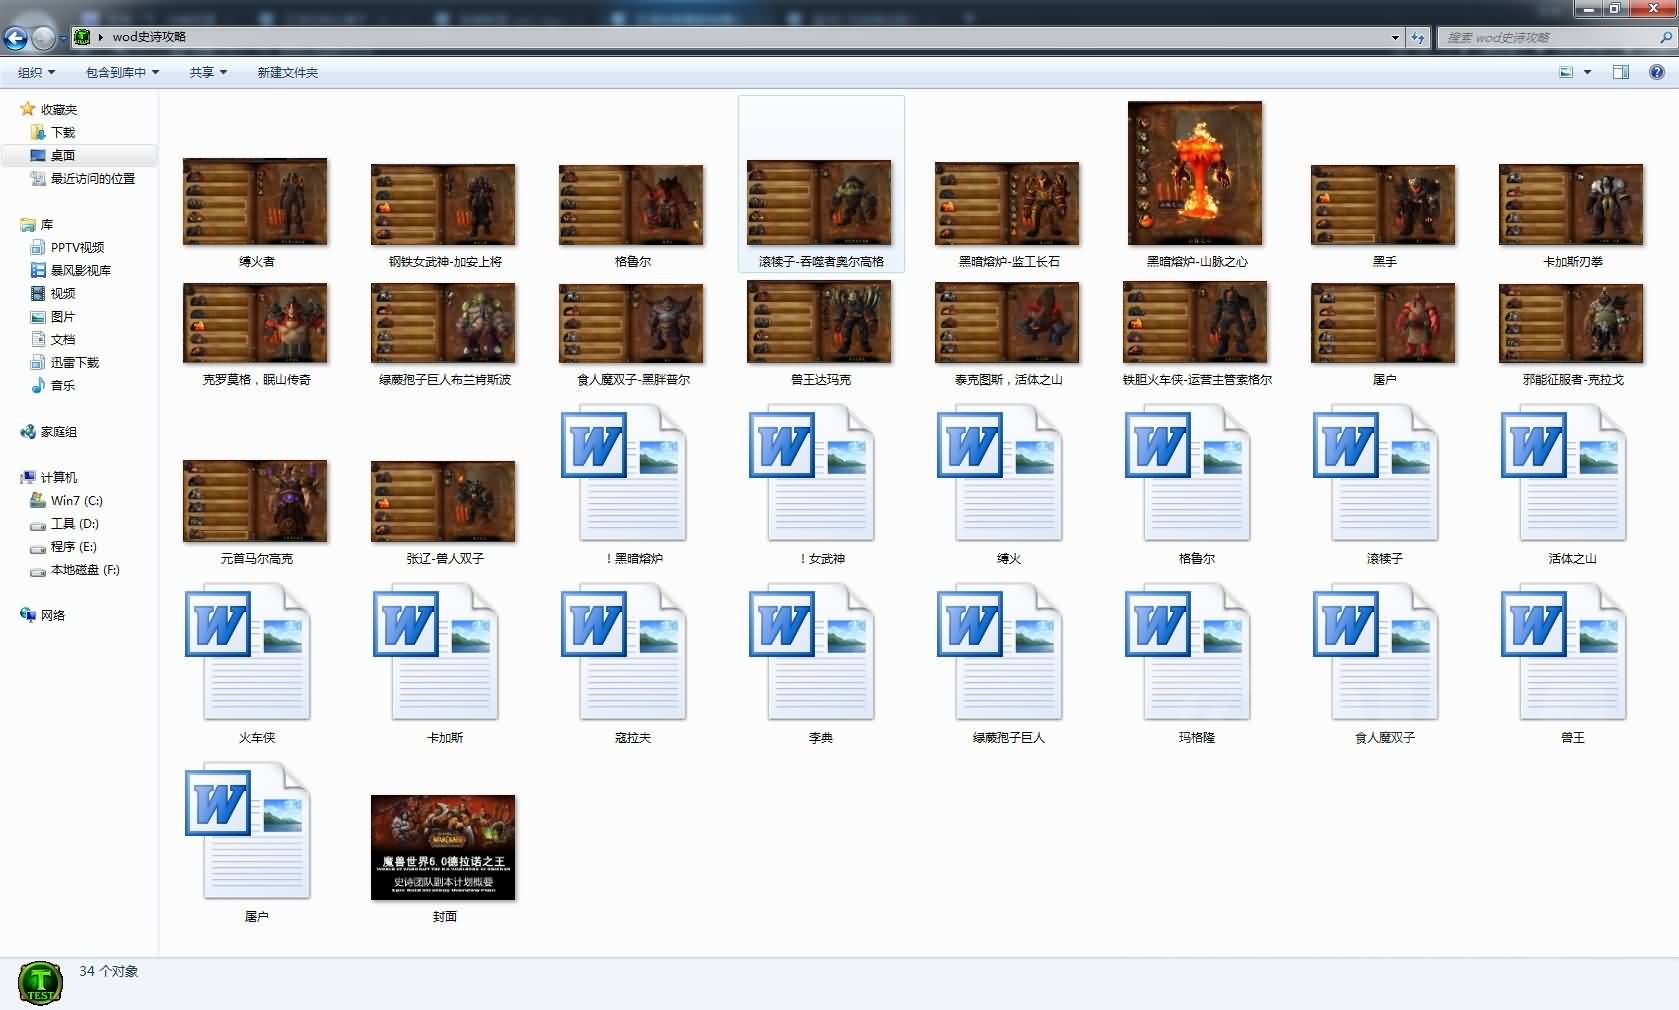The height and width of the screenshot is (1010, 1679).
Task: Select the 钢铁女武神-加安上将 image
Action: point(443,205)
